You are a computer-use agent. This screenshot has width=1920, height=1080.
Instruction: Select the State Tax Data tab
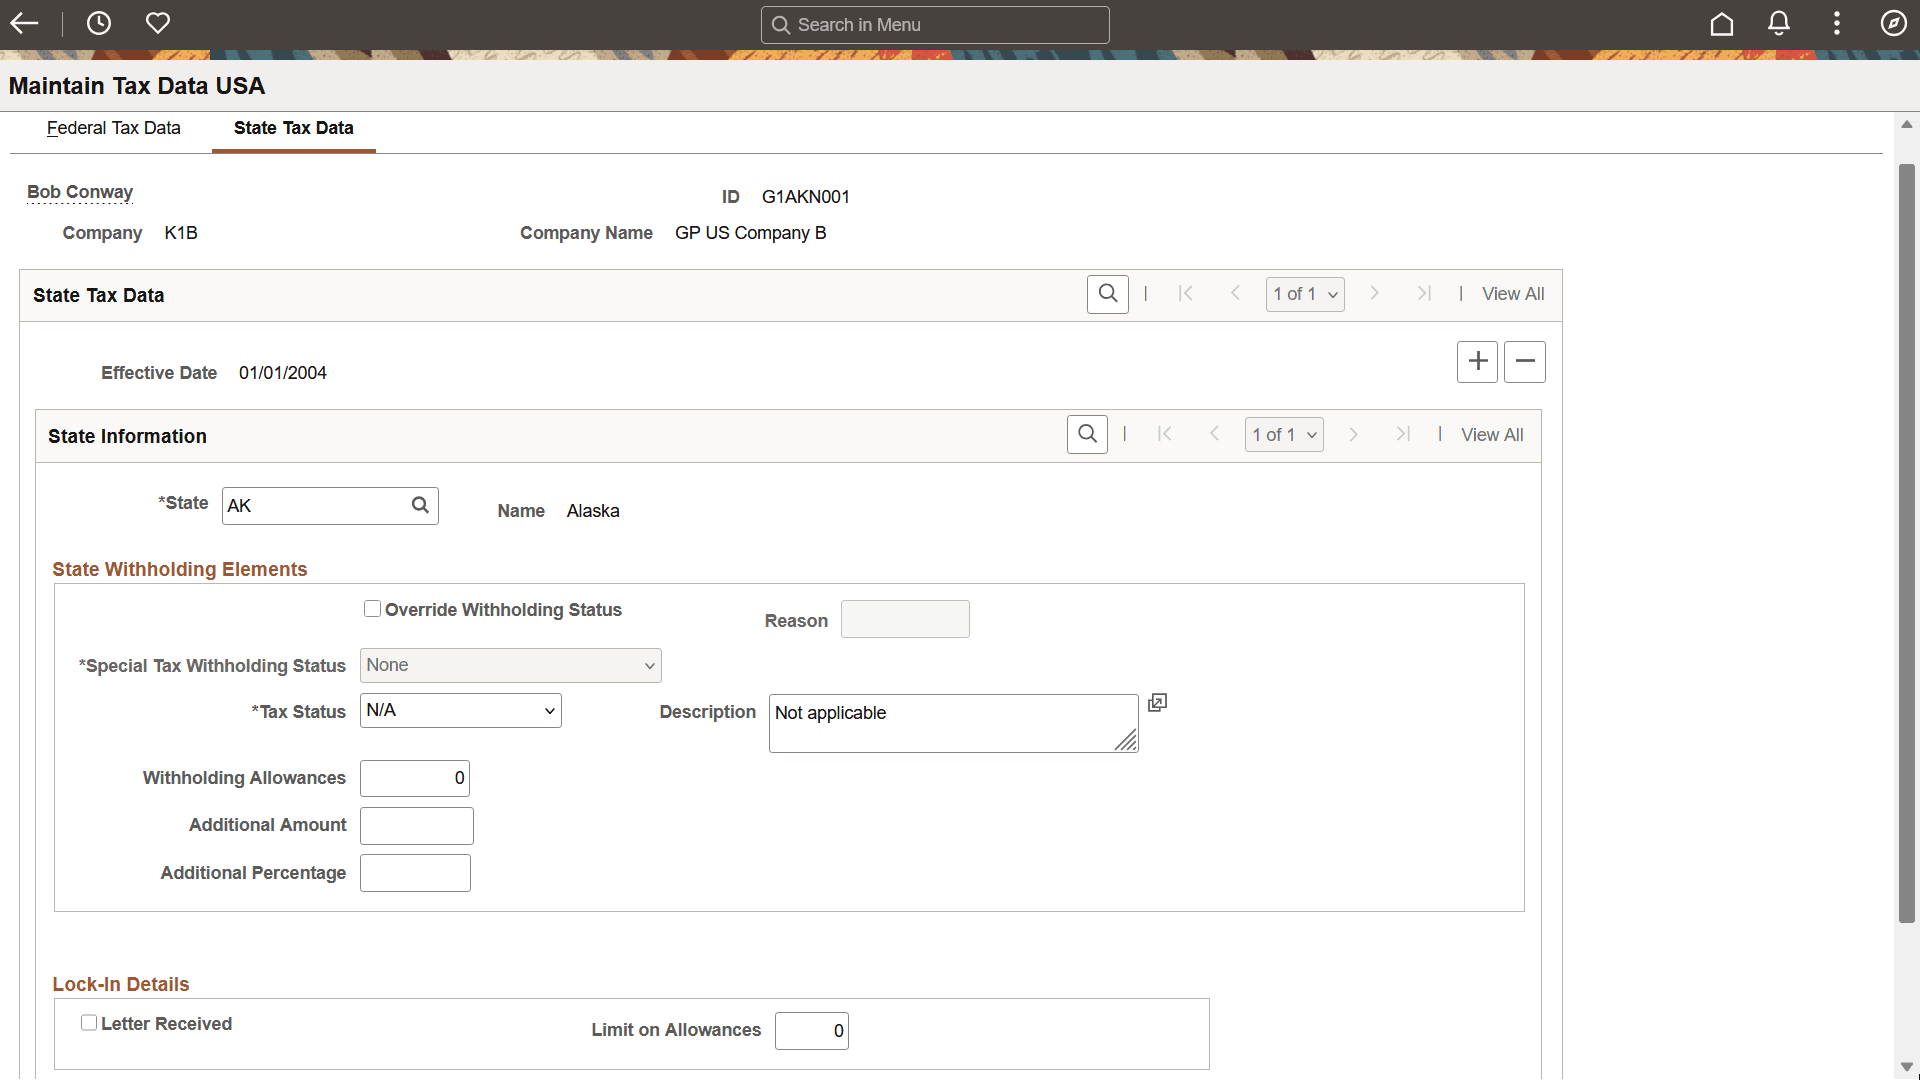(293, 128)
